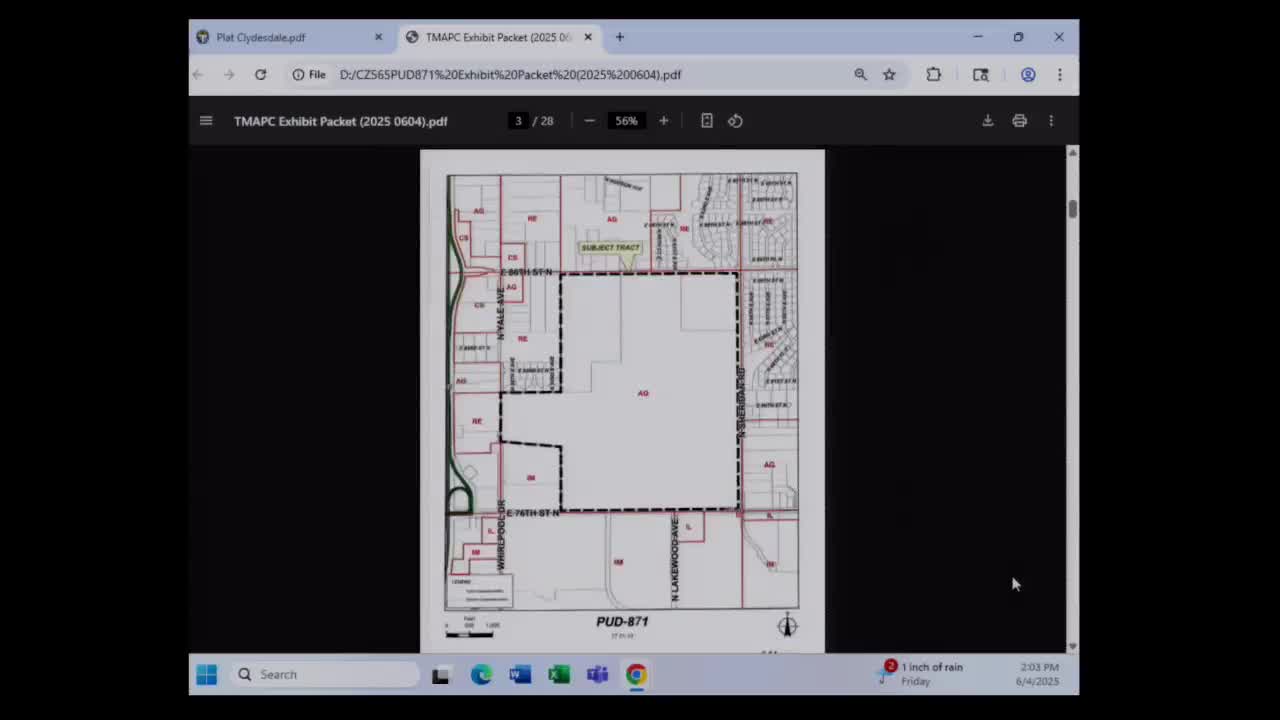Click the 56% zoom level field
This screenshot has height=720, width=1280.
point(626,121)
